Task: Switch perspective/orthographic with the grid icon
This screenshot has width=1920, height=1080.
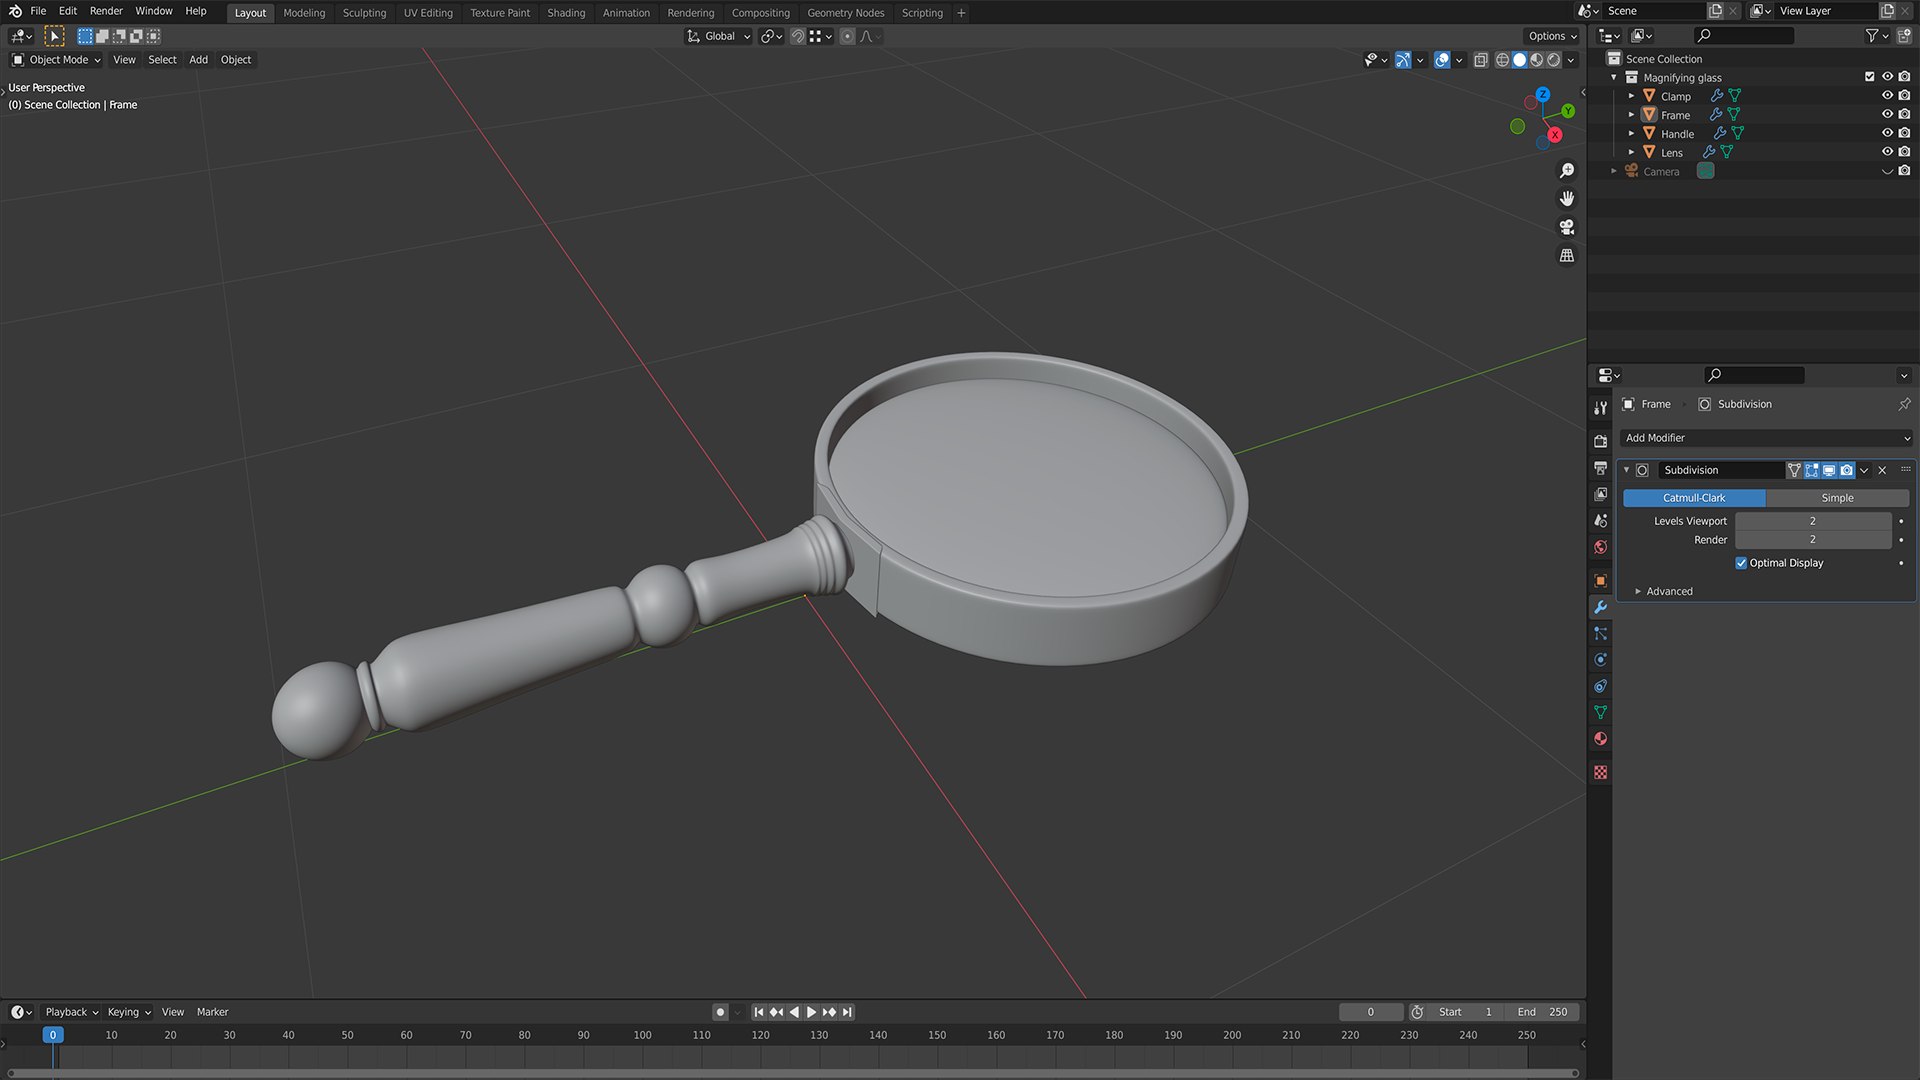Action: 1567,256
